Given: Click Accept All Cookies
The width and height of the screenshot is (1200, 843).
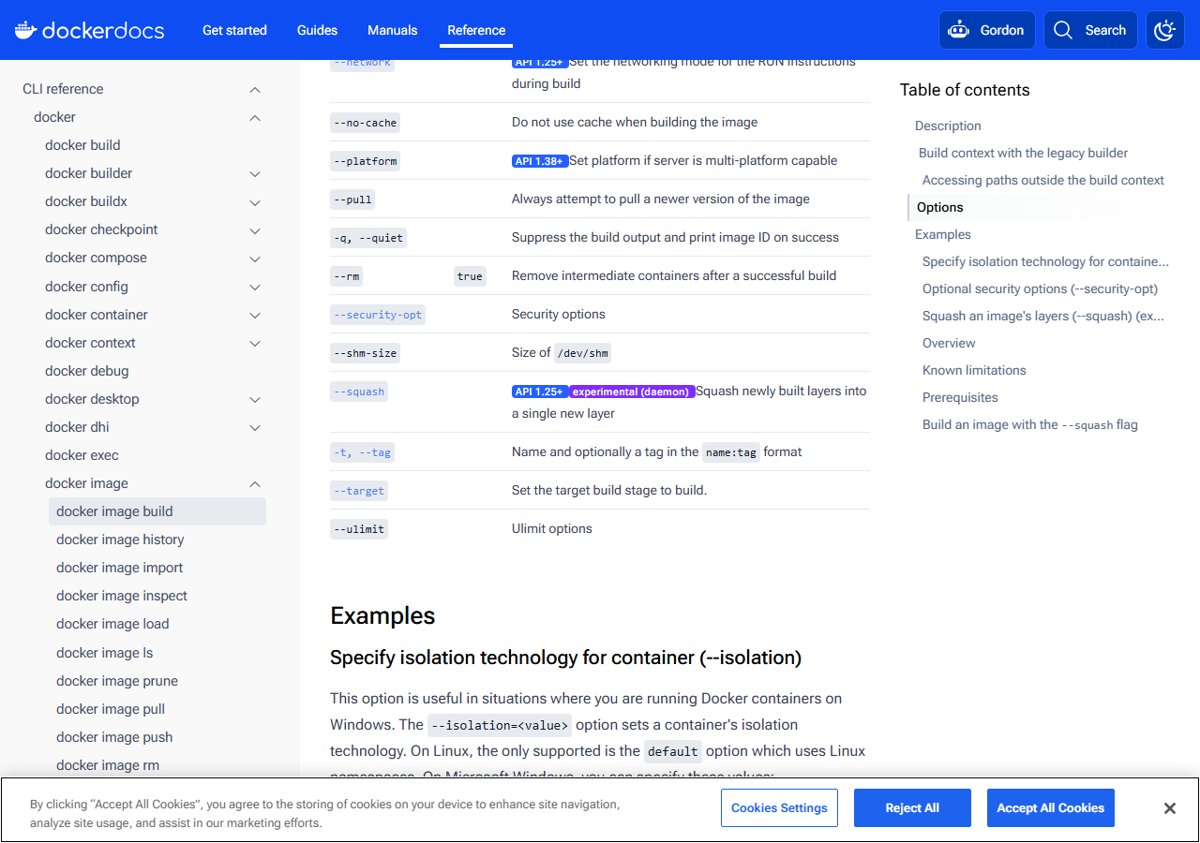Looking at the screenshot, I should point(1051,808).
